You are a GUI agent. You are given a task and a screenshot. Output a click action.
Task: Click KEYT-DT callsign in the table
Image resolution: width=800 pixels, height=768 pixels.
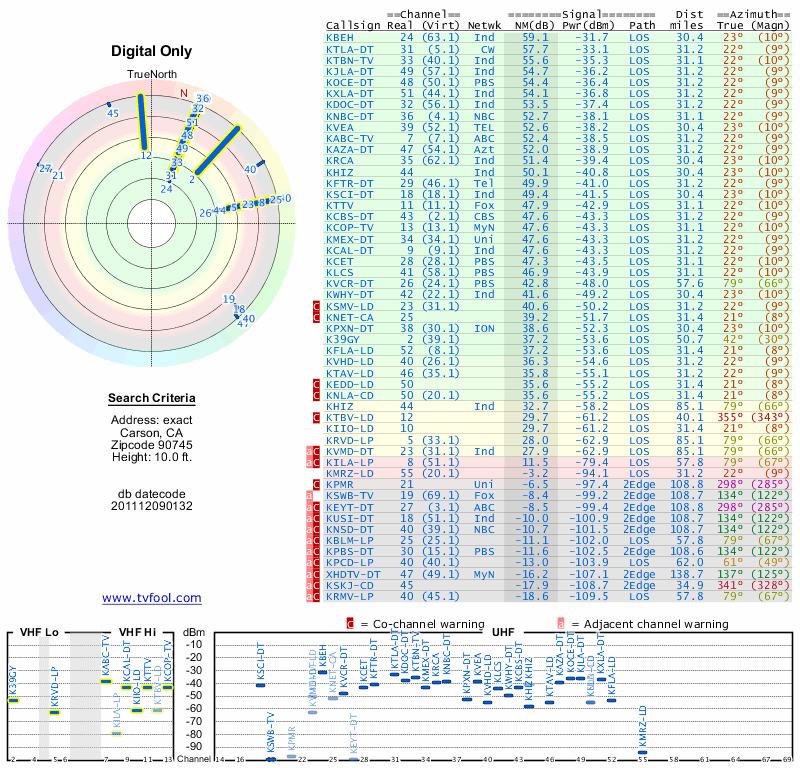[x=349, y=507]
